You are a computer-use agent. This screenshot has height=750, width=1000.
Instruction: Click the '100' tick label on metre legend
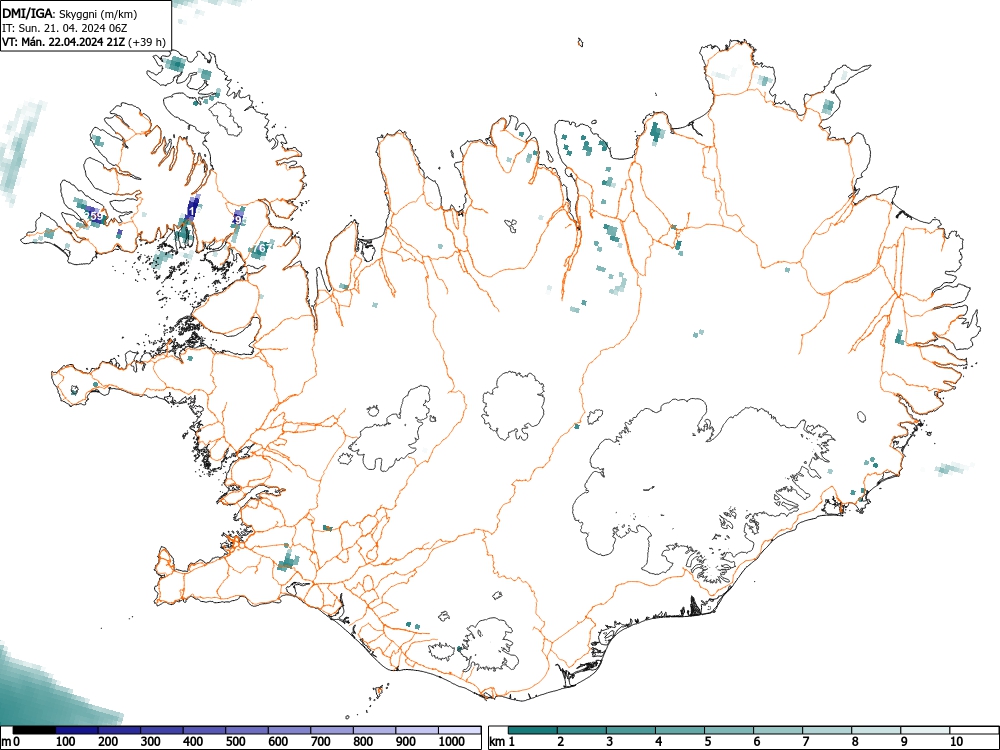(66, 741)
